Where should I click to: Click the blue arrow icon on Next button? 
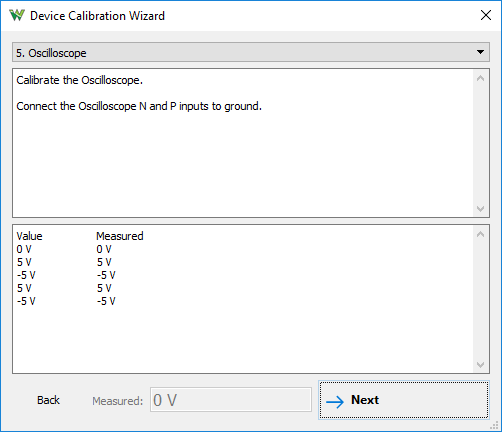click(335, 401)
